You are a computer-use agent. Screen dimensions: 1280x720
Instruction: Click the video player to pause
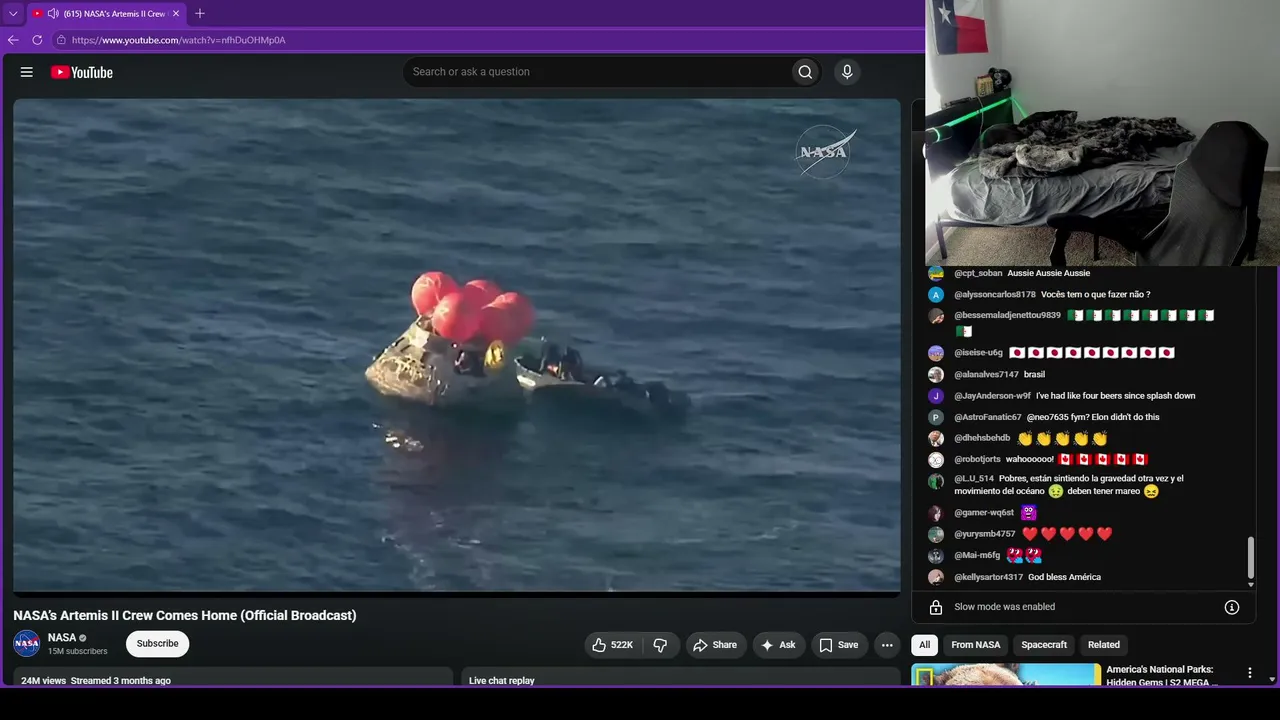tap(457, 345)
